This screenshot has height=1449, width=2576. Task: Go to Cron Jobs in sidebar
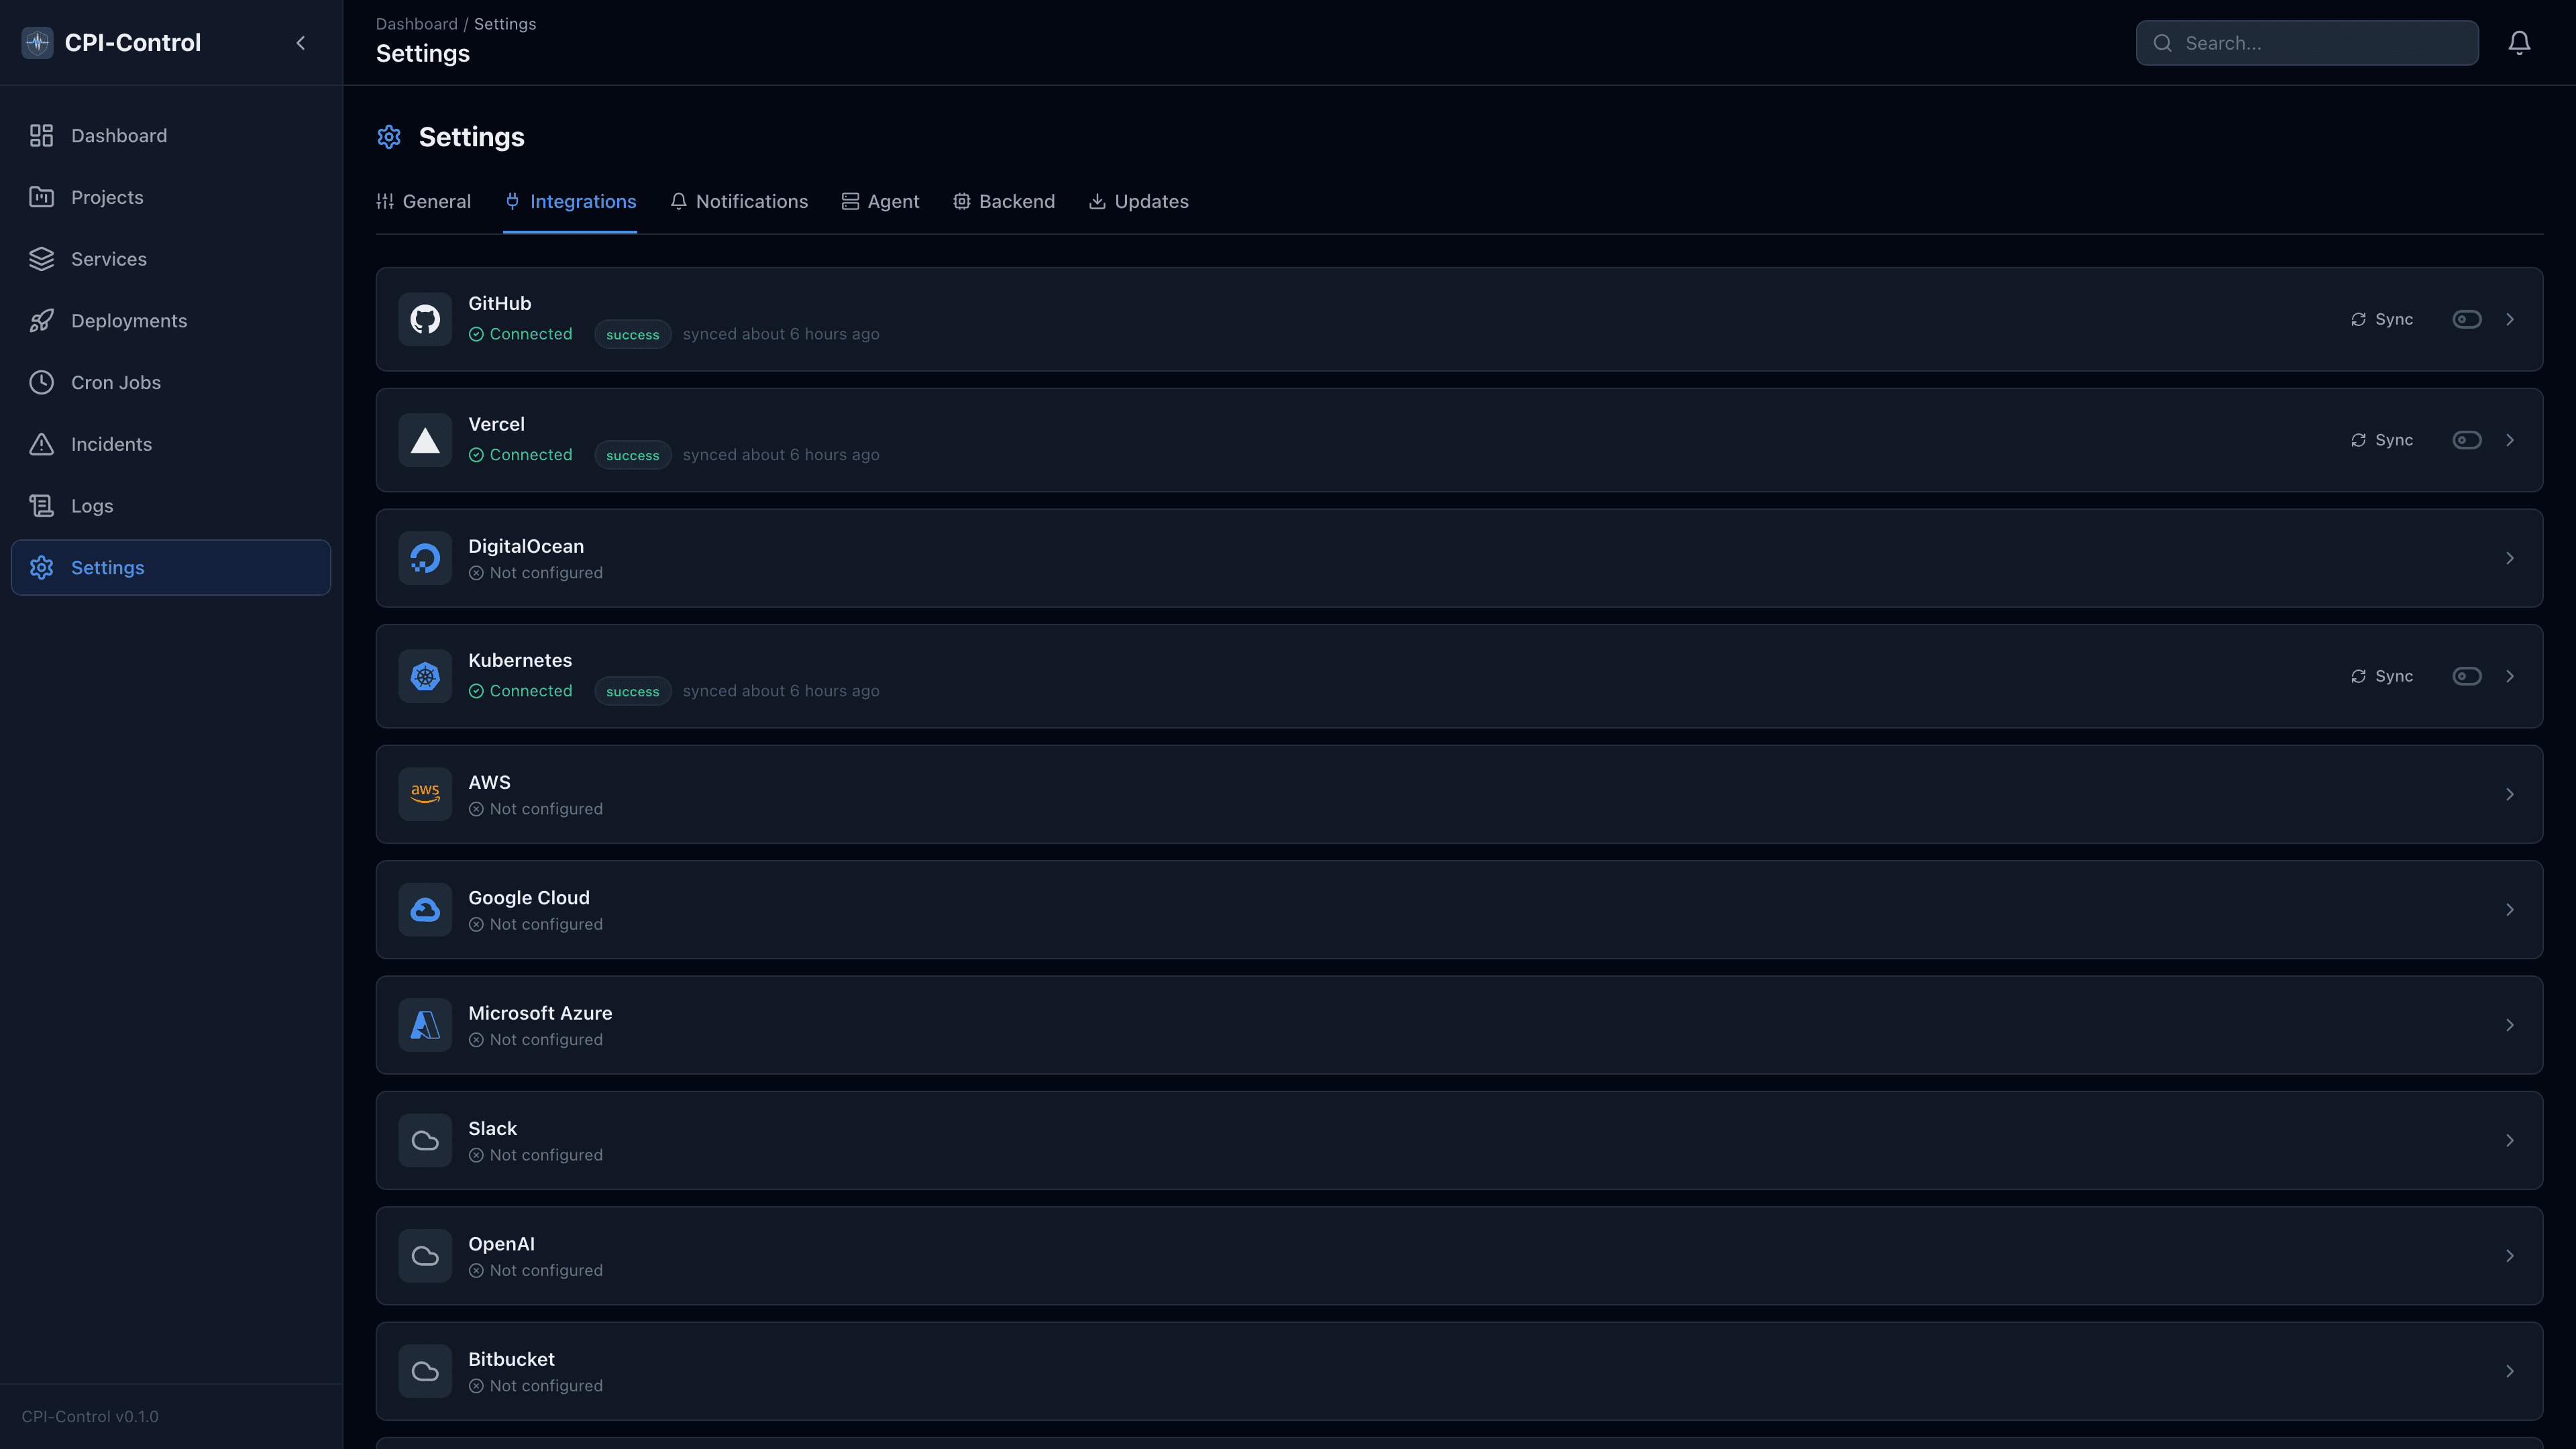tap(115, 382)
